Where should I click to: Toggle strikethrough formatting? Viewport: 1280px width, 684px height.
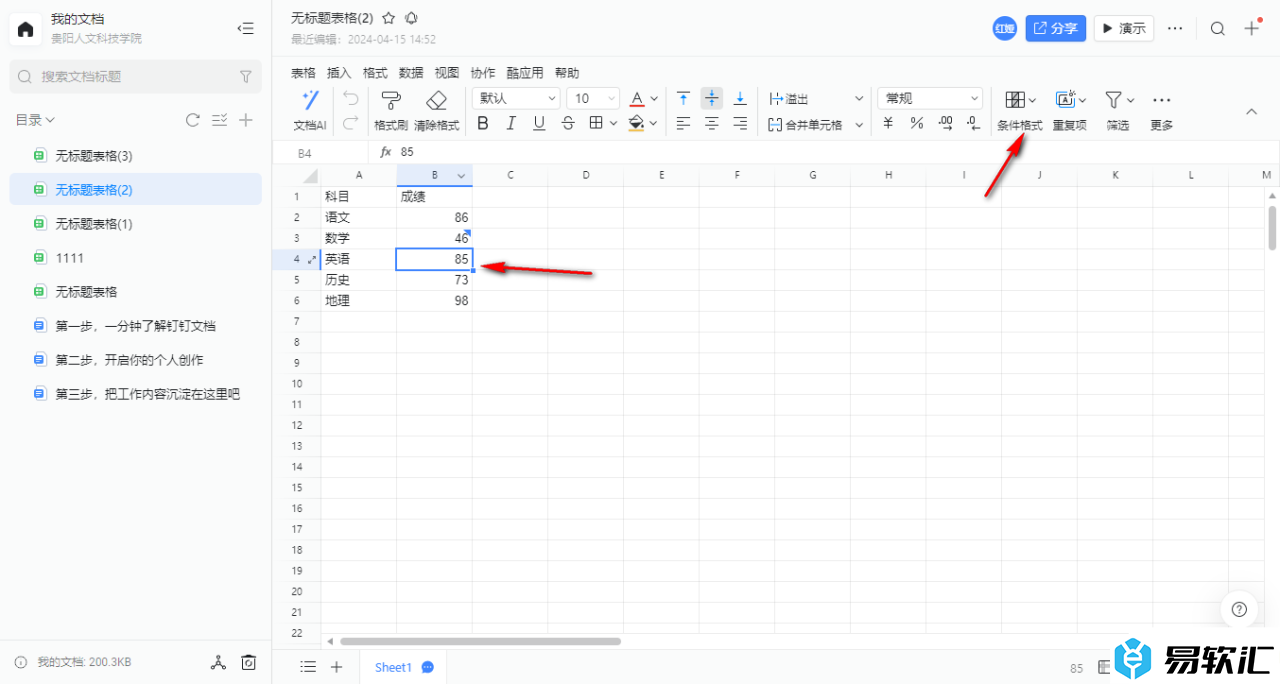[568, 123]
